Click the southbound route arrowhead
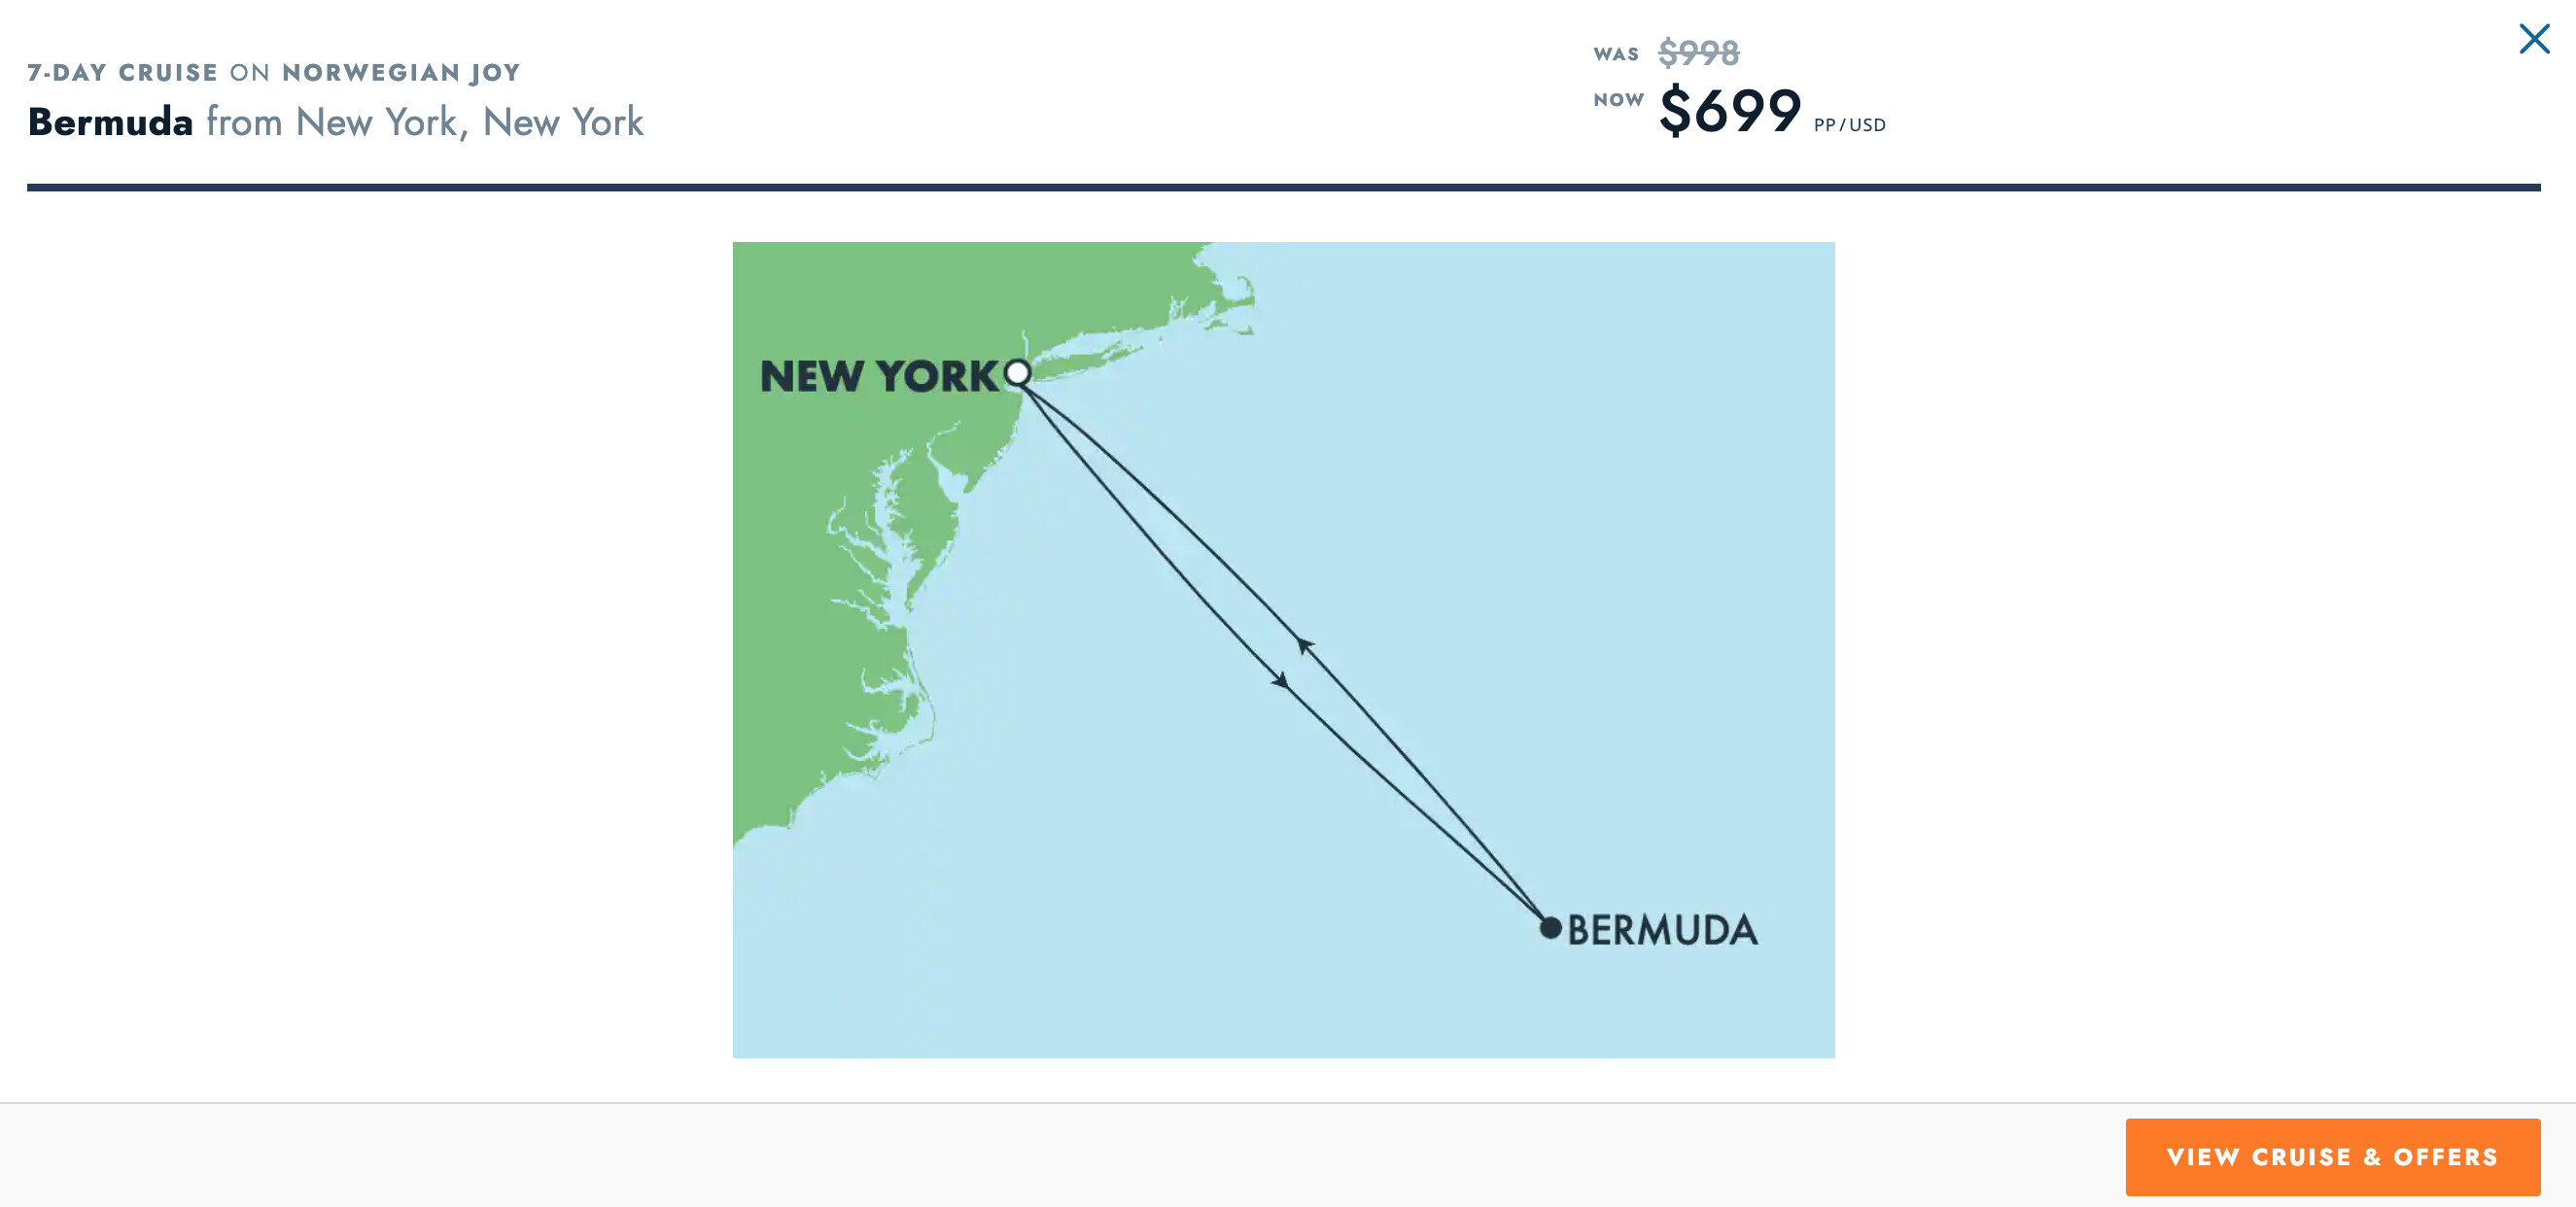The width and height of the screenshot is (2576, 1207). 1280,681
